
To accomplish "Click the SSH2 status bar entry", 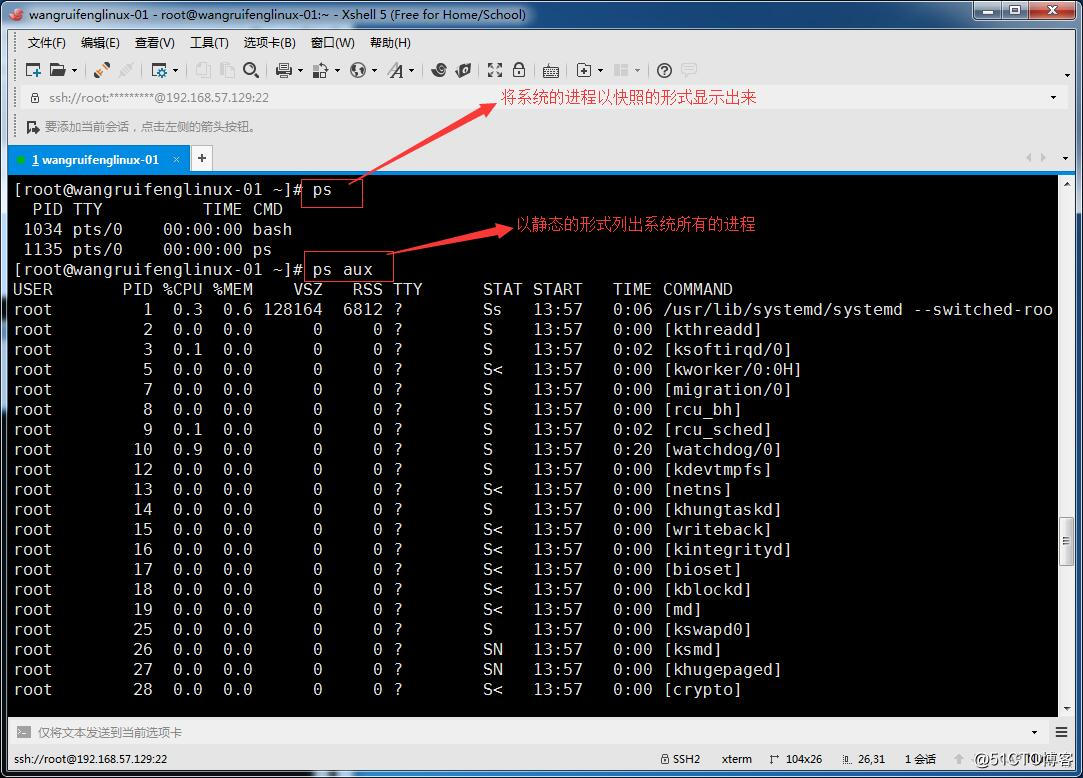I will point(680,759).
